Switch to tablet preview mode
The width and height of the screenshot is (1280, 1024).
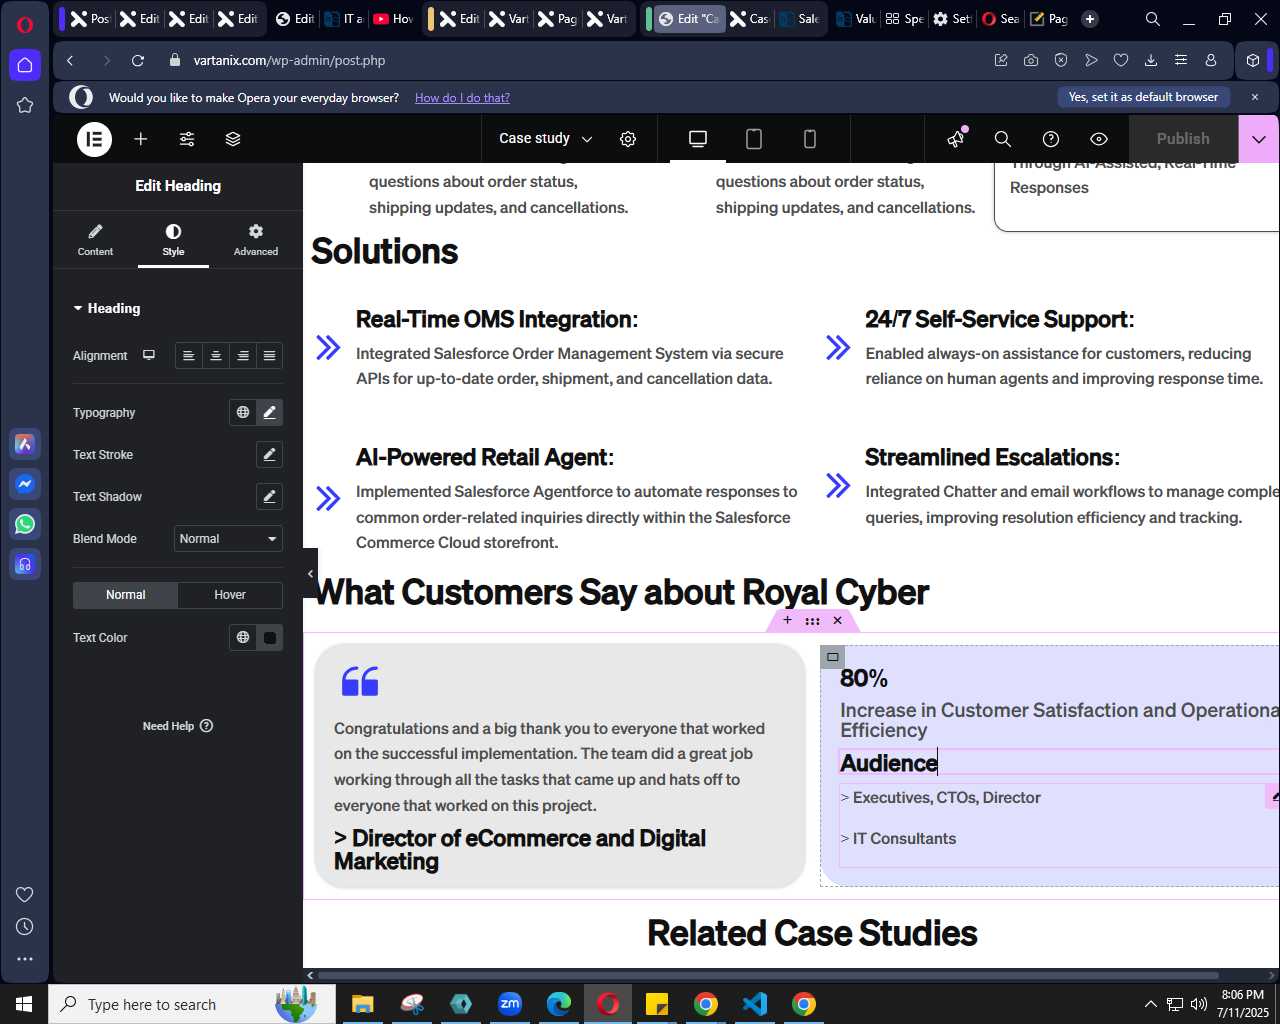tap(754, 139)
